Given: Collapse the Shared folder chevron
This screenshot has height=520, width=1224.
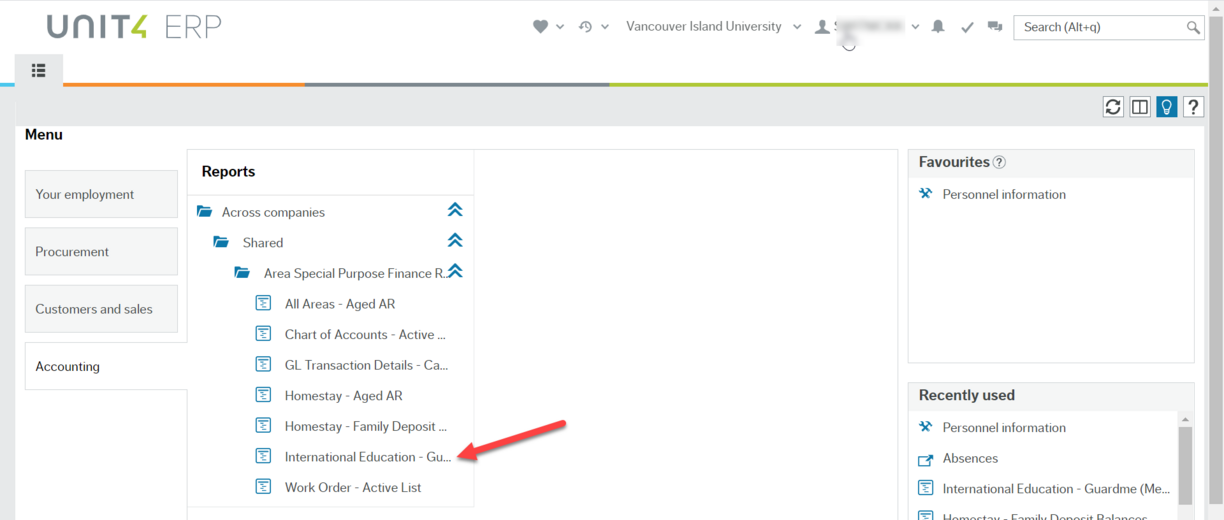Looking at the screenshot, I should pyautogui.click(x=455, y=240).
